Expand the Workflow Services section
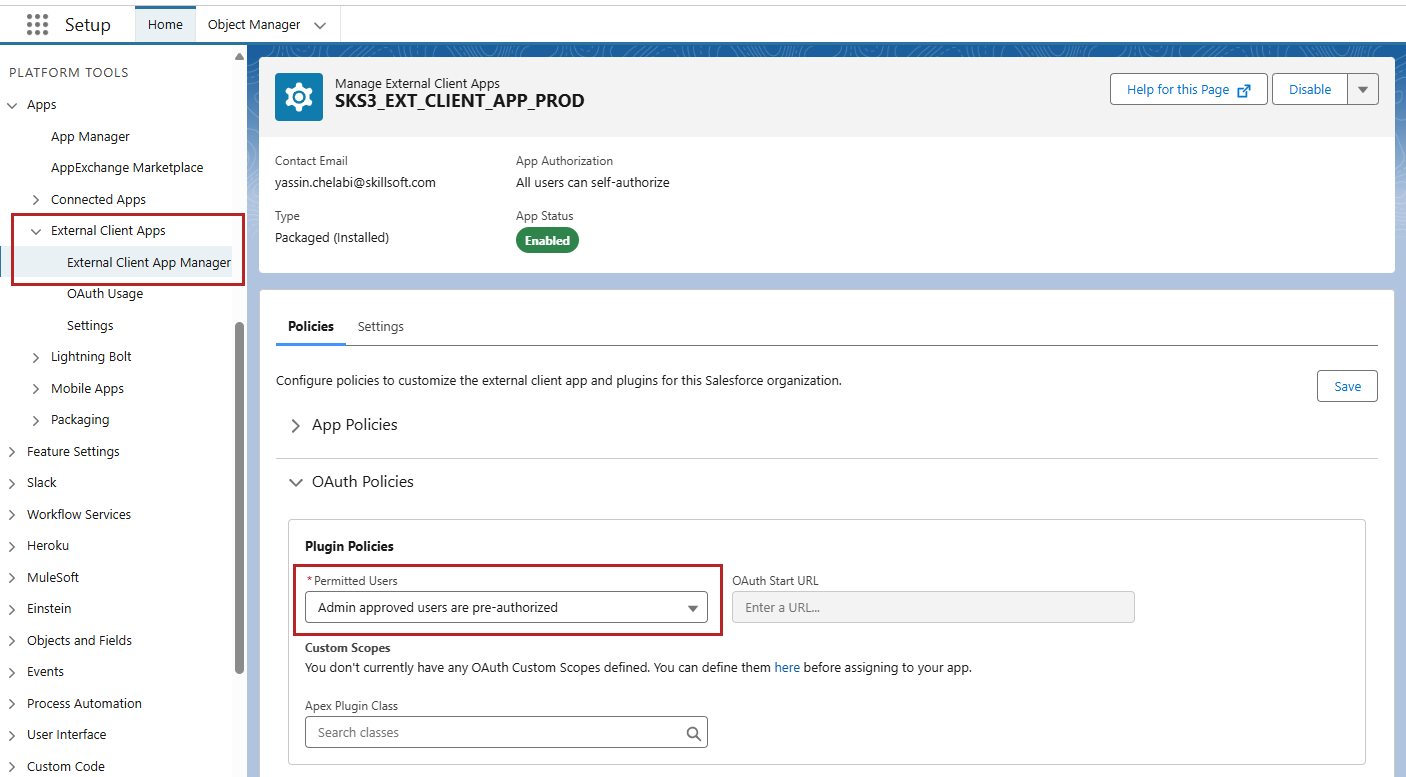This screenshot has width=1406, height=777. 12,515
